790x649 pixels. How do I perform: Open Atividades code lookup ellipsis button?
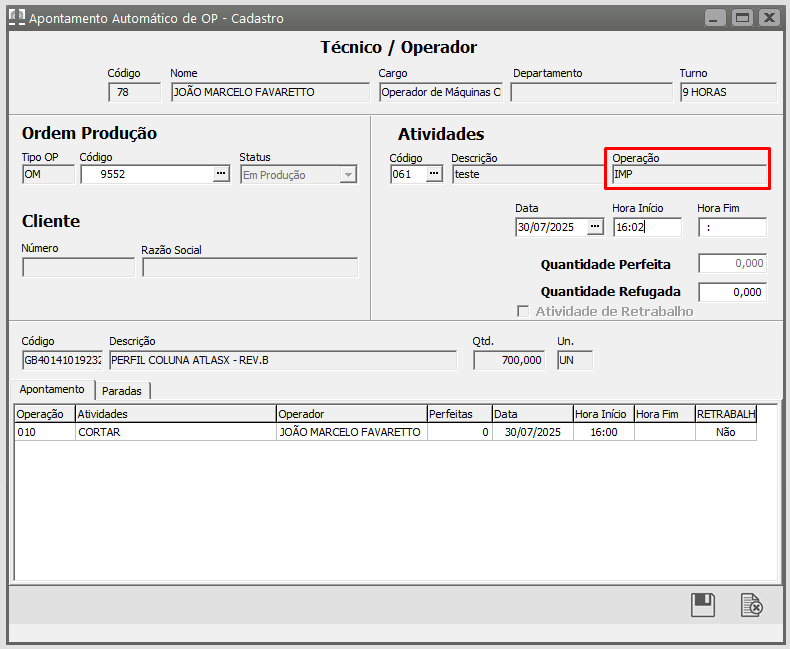tap(434, 174)
